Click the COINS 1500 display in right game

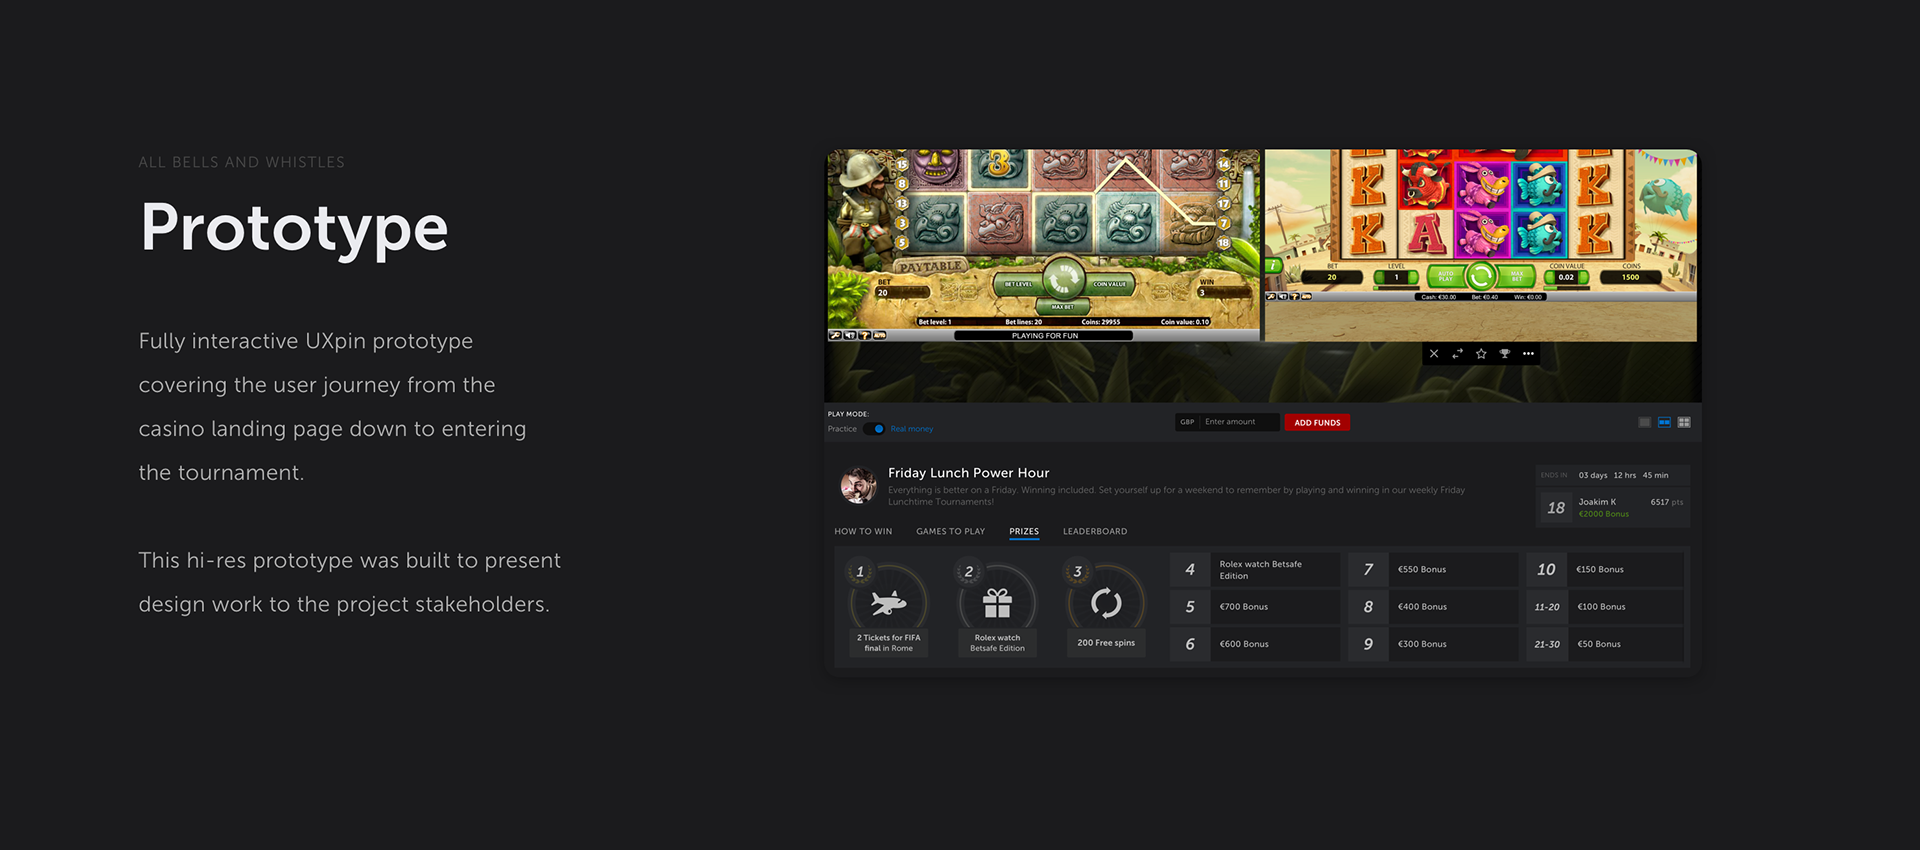click(x=1631, y=277)
